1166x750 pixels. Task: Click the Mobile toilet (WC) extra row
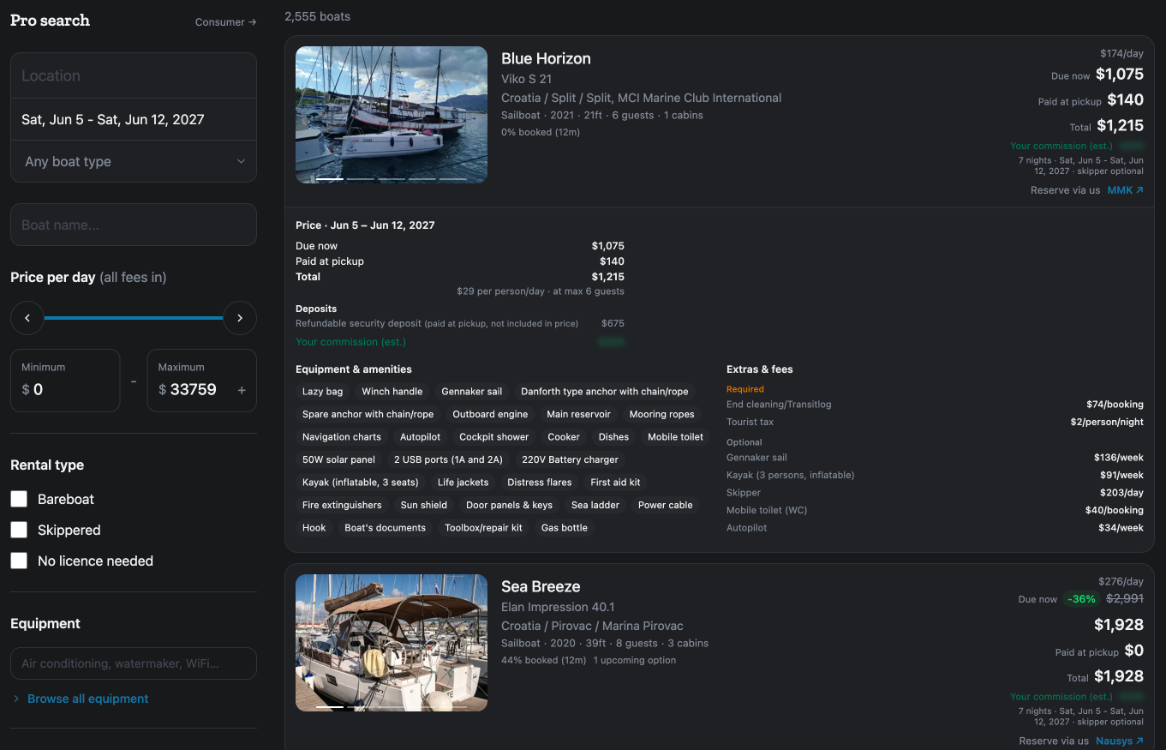[935, 510]
